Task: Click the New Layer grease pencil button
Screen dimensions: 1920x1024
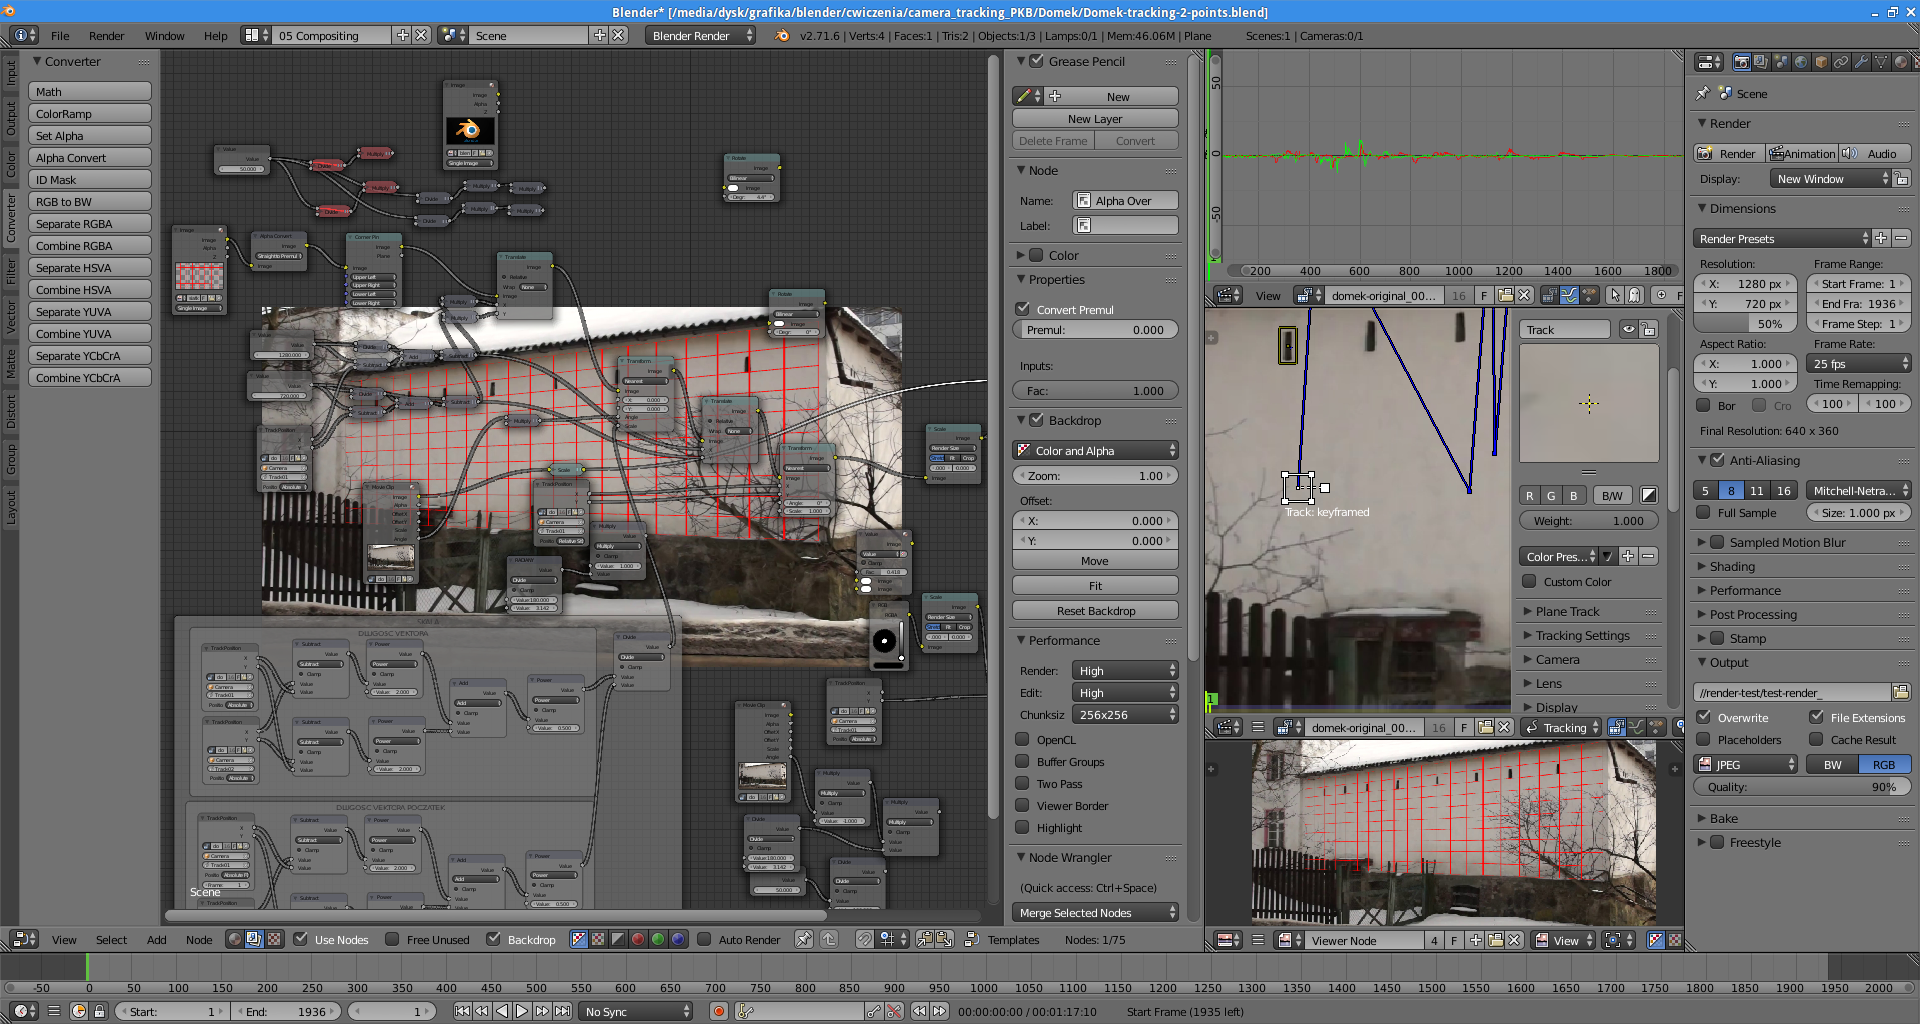Action: (x=1095, y=118)
